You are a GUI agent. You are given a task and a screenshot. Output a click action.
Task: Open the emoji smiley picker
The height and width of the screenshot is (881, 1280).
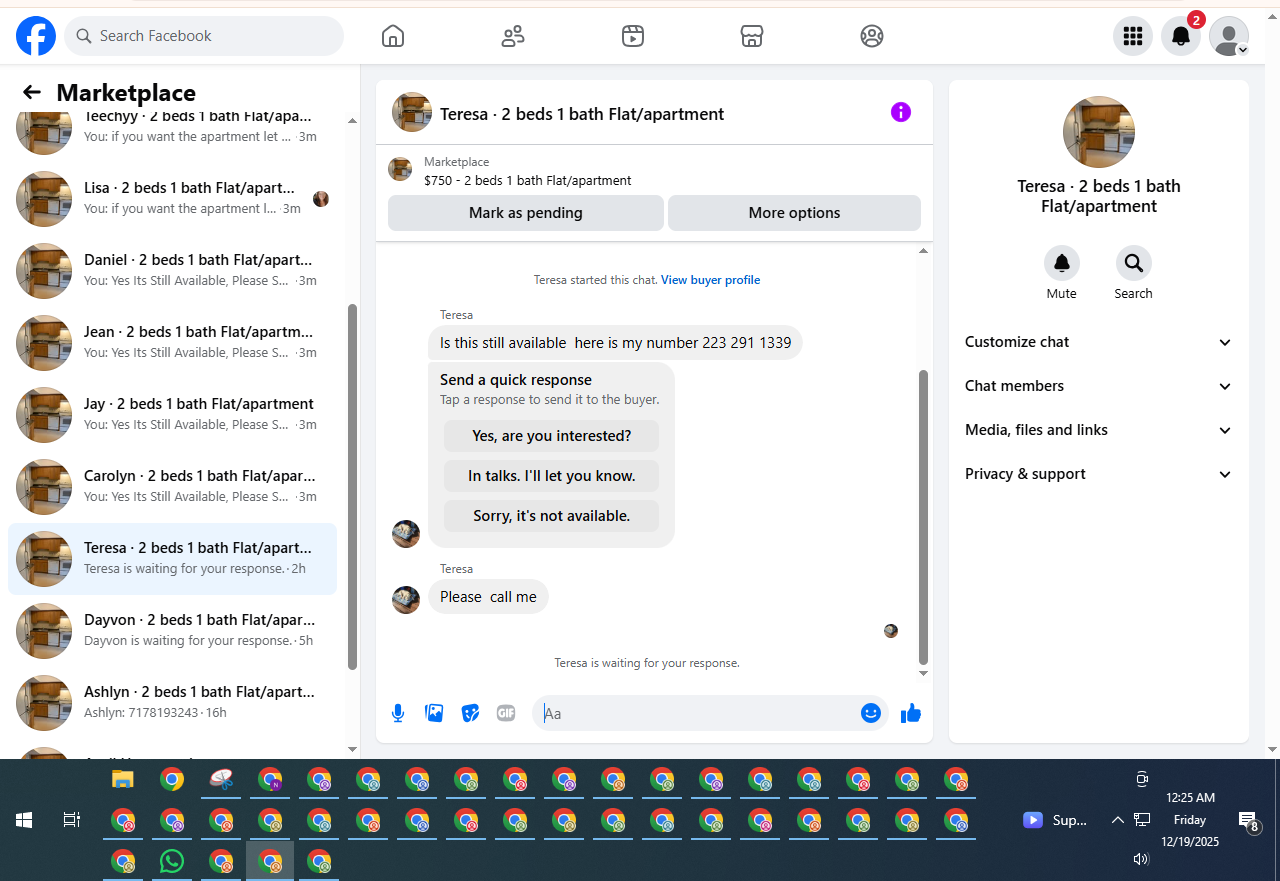(871, 713)
